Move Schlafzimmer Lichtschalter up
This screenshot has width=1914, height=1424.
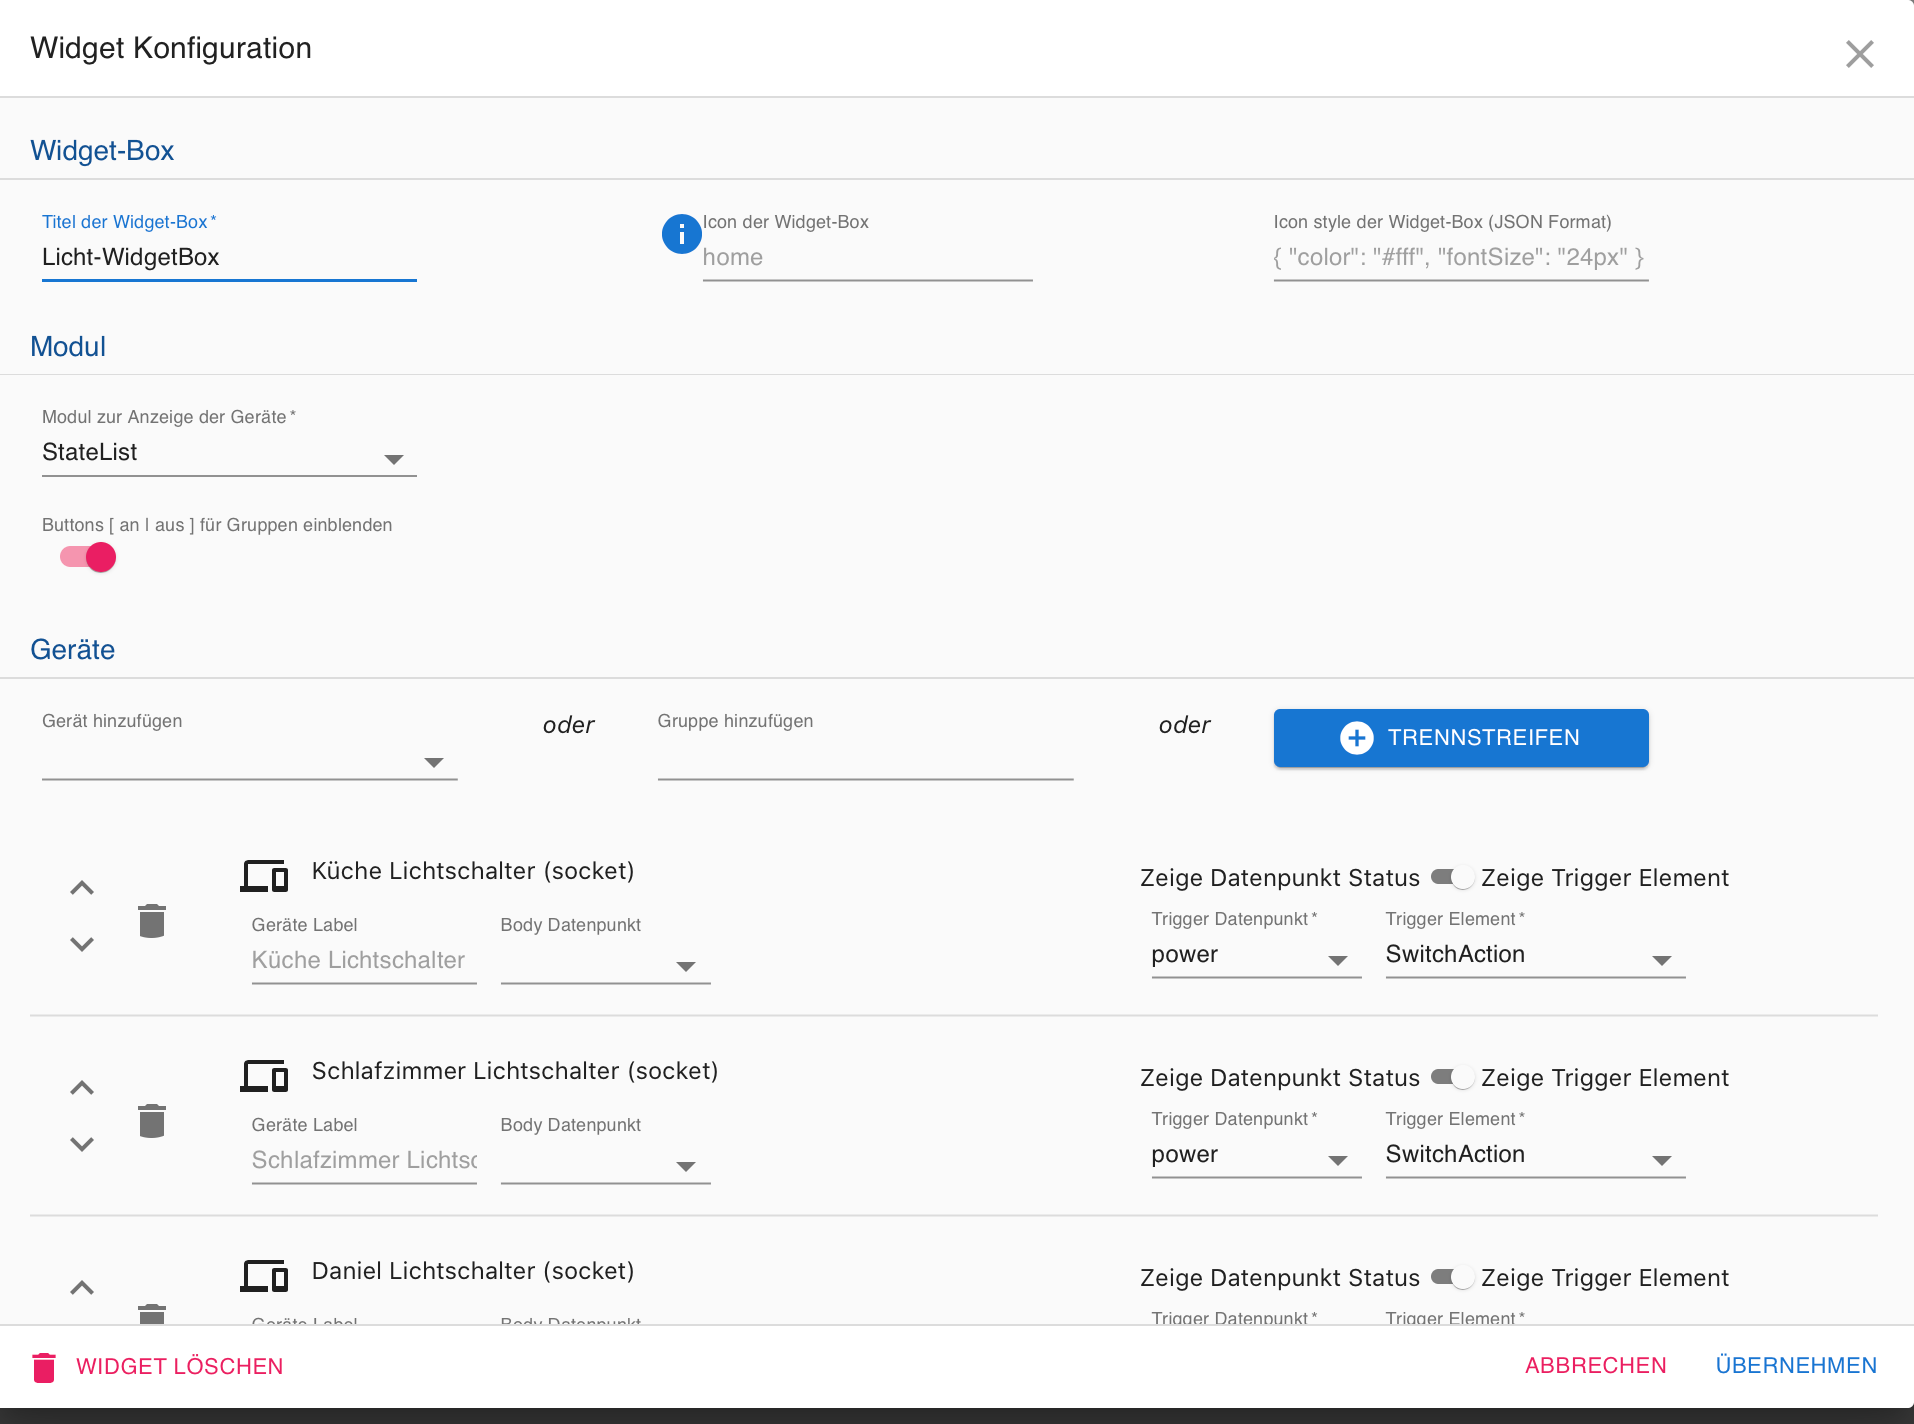pos(82,1088)
